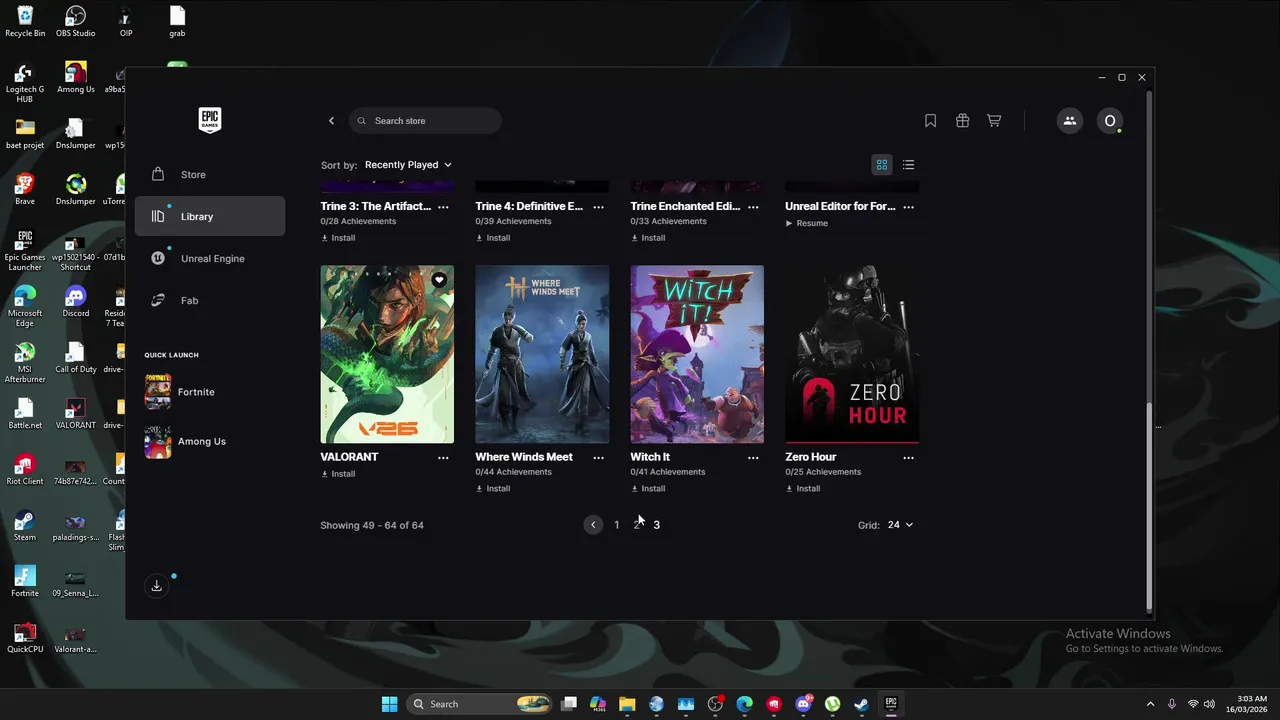Viewport: 1280px width, 720px height.
Task: Install Where Winds Meet
Action: click(x=493, y=489)
